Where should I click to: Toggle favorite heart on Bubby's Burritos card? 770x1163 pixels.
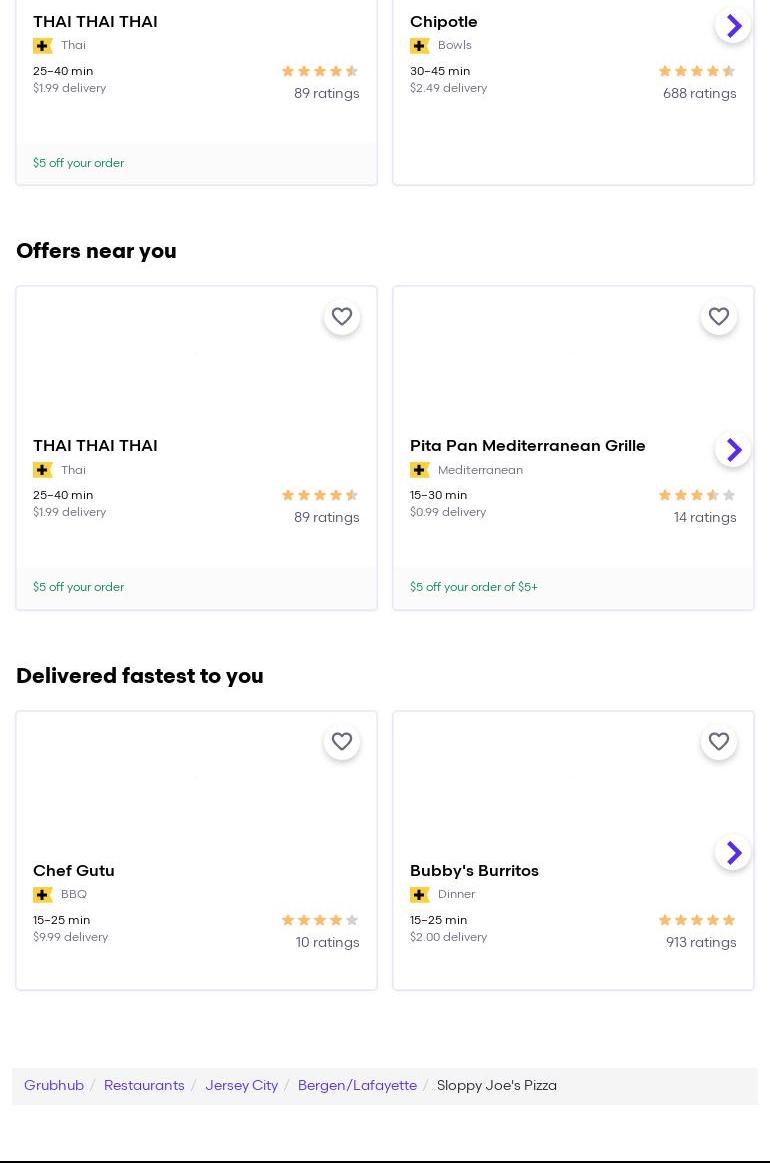(x=719, y=742)
